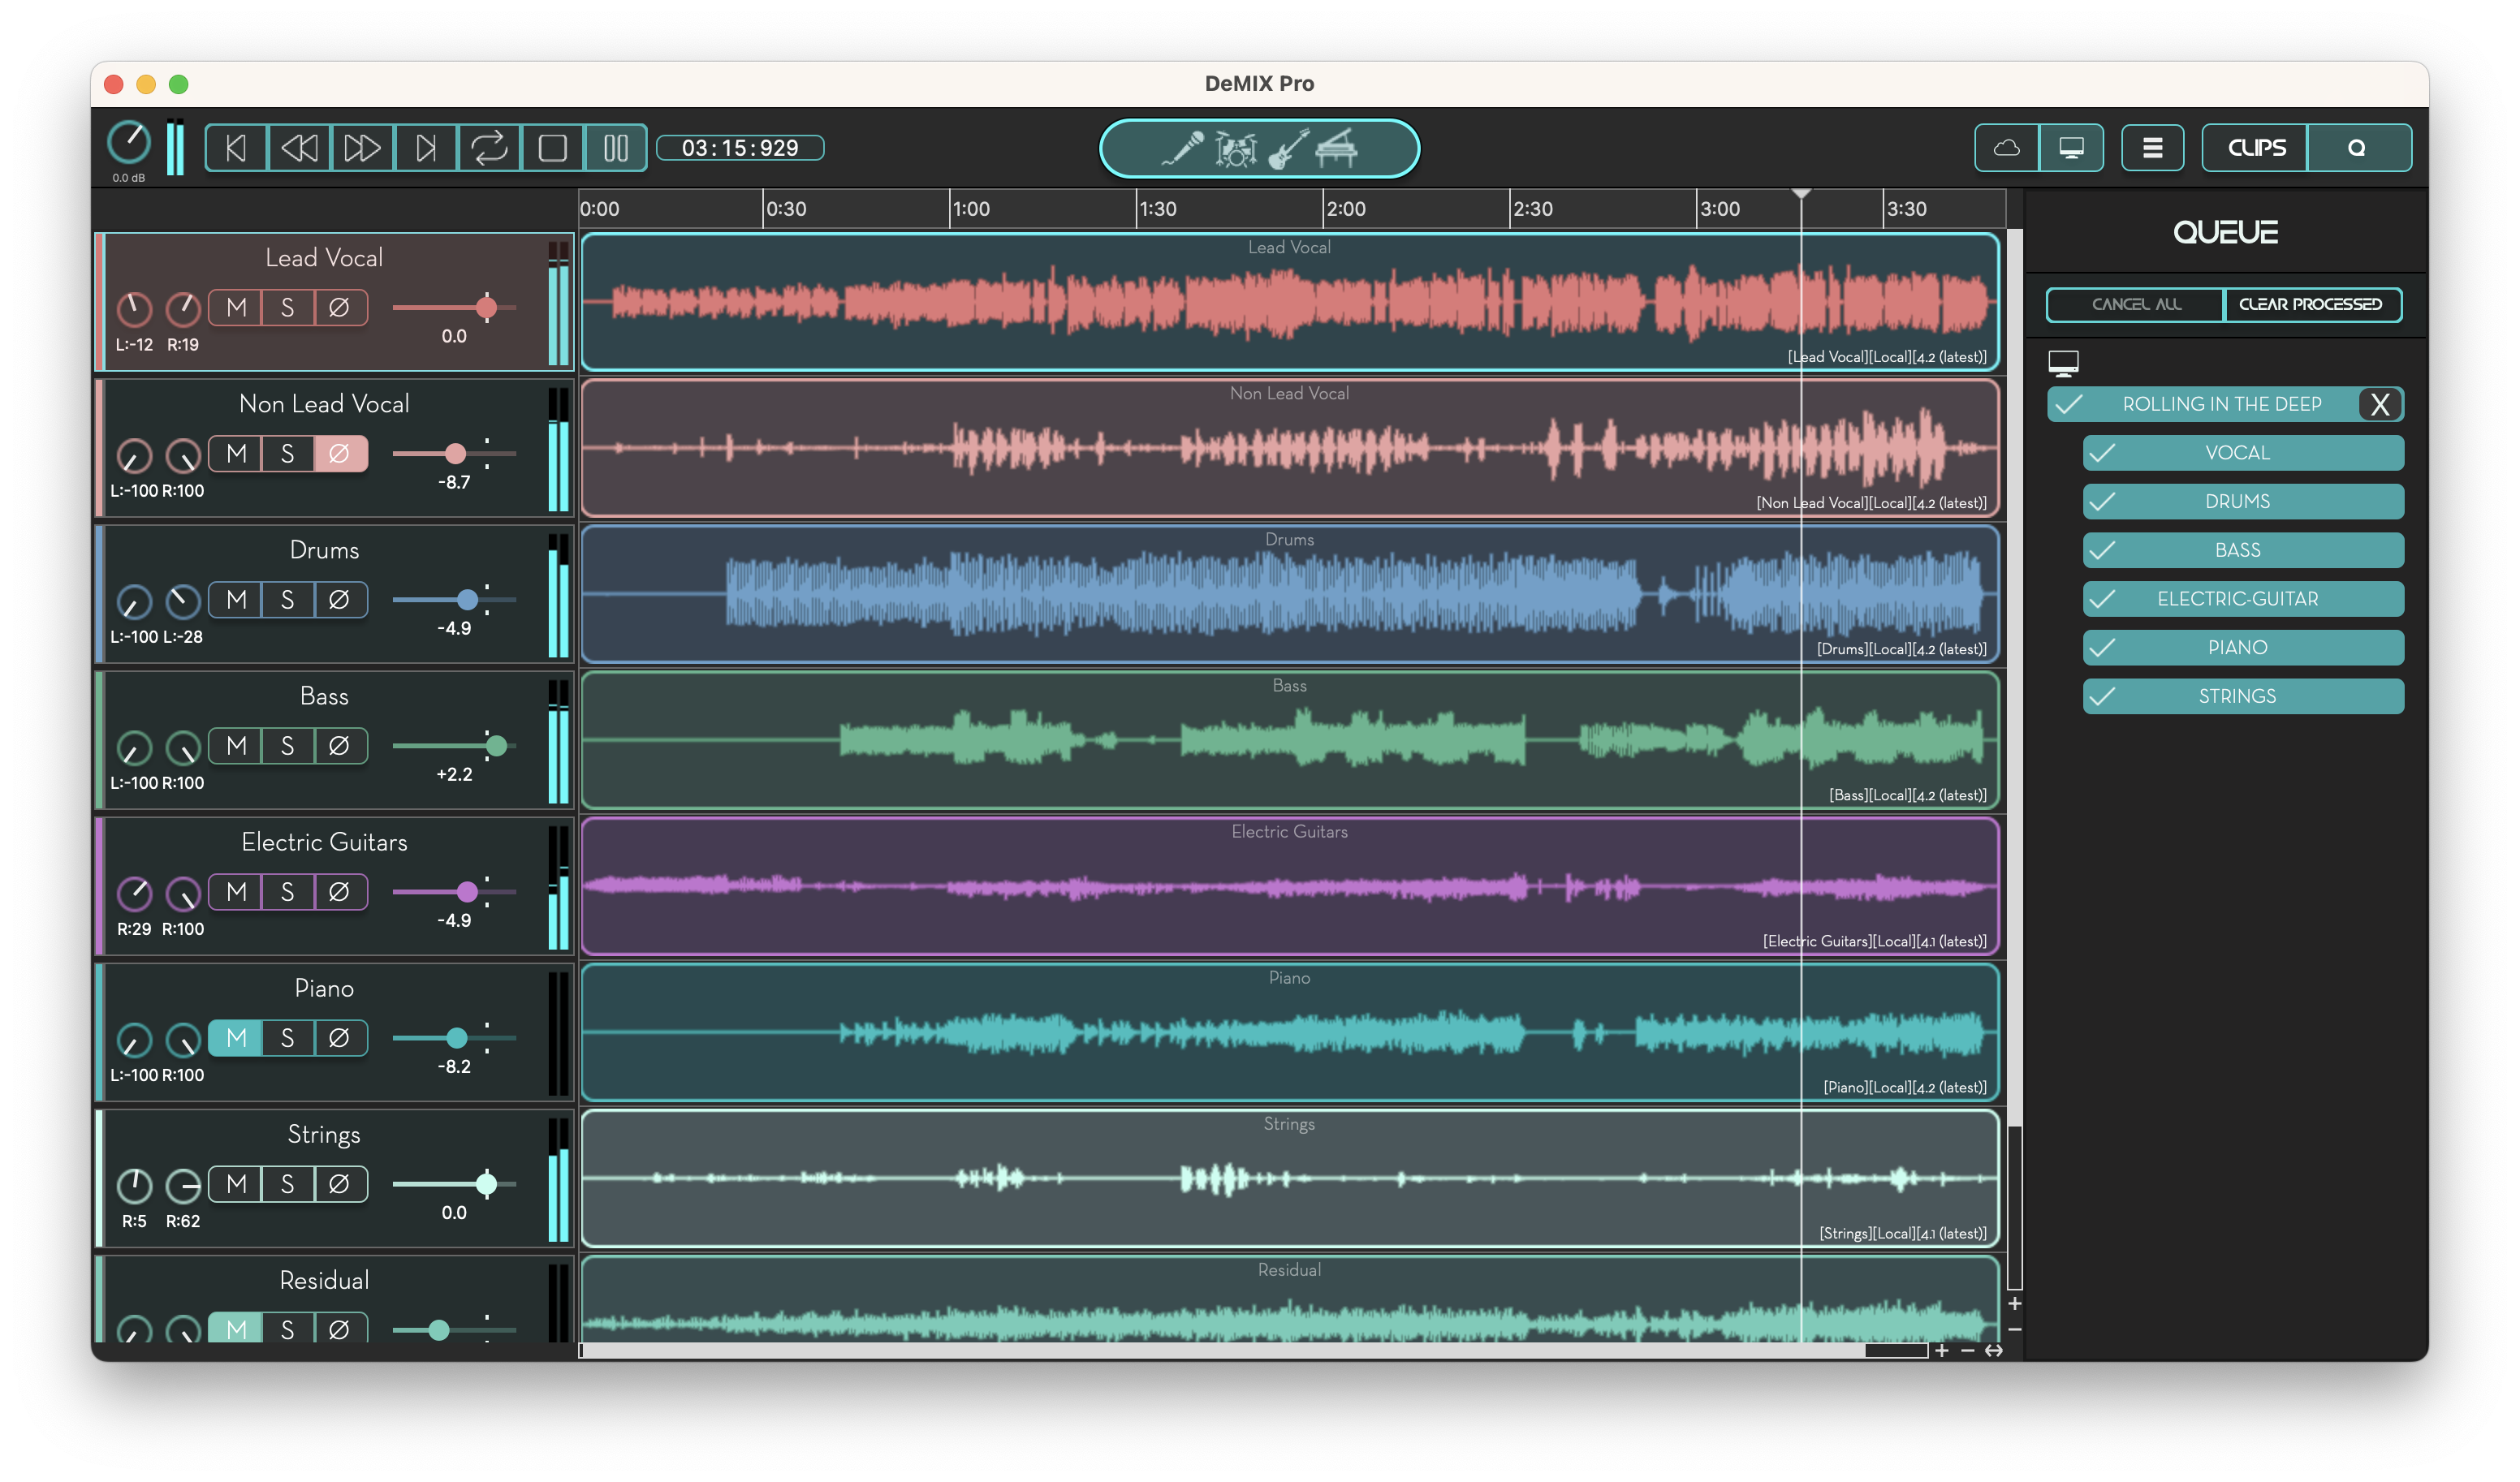This screenshot has width=2520, height=1482.
Task: Select the Piano separation tool icon
Action: [x=1336, y=149]
